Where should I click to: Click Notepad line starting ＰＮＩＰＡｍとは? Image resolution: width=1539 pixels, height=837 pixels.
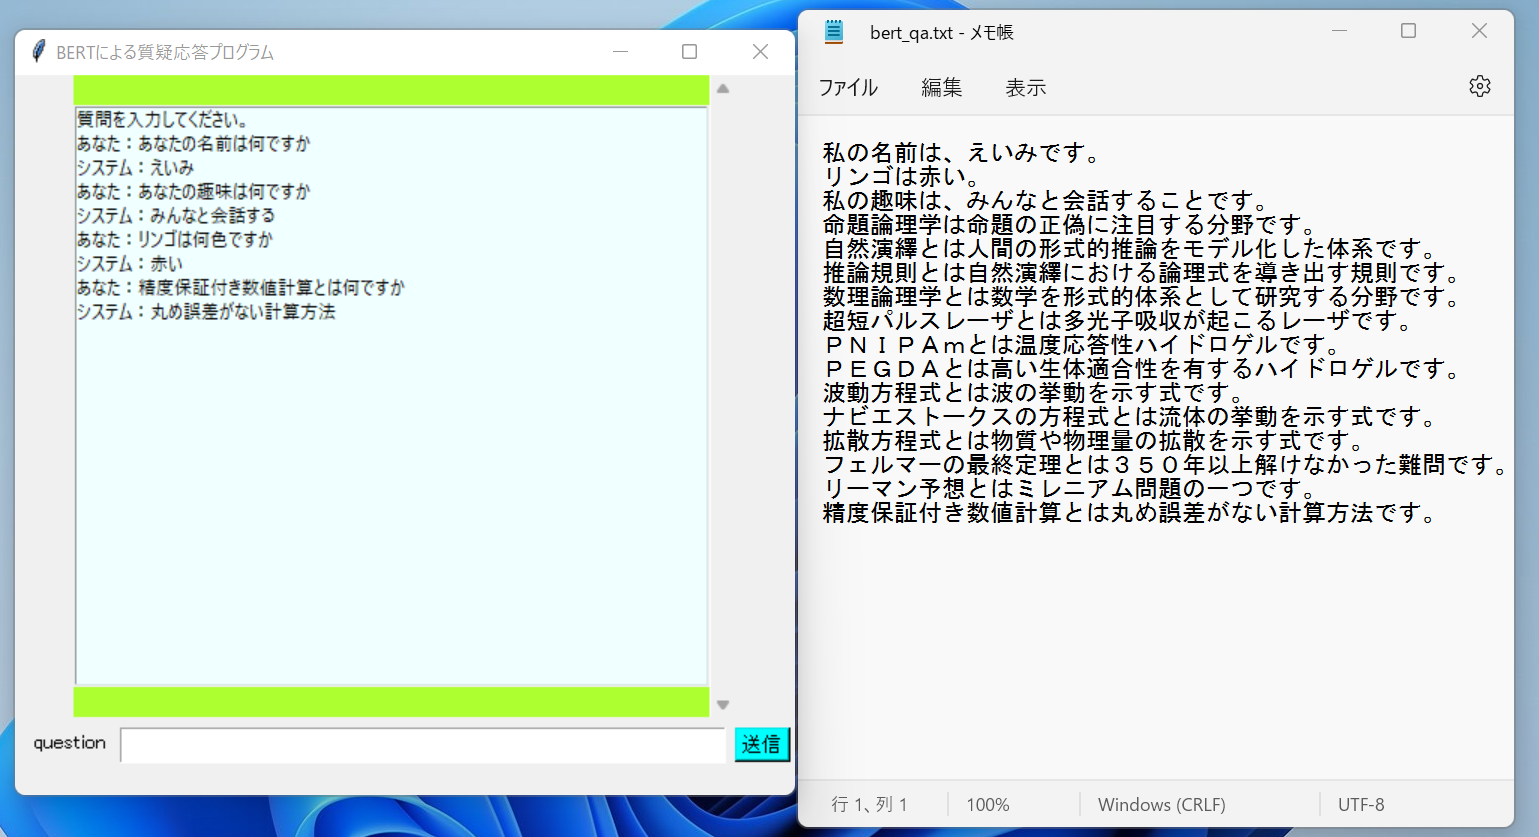(x=1082, y=345)
